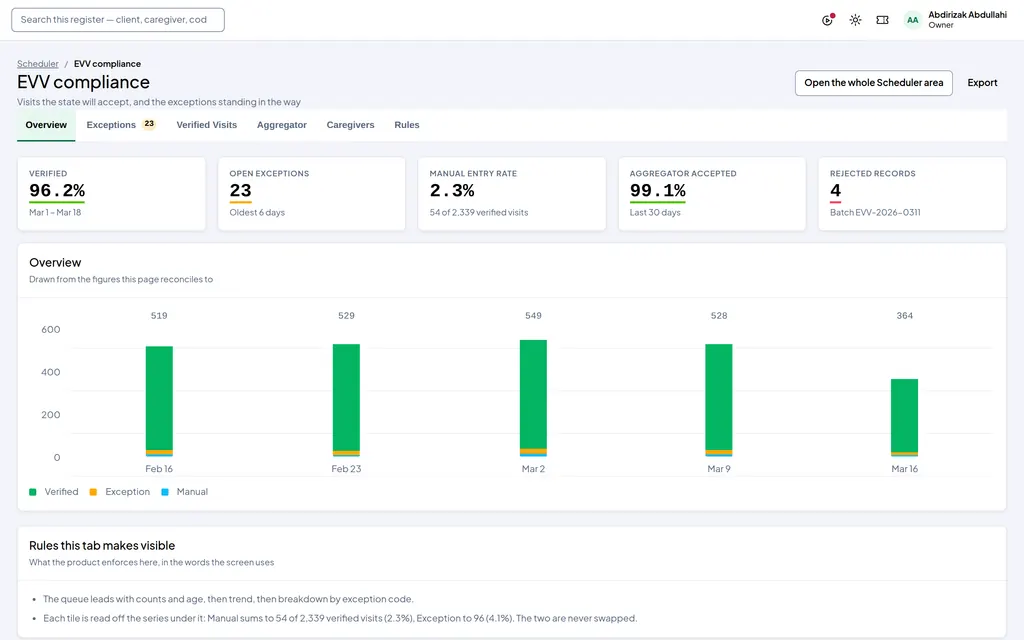
Task: Click the 'Rules this tab makes visible' heading
Action: click(x=102, y=545)
